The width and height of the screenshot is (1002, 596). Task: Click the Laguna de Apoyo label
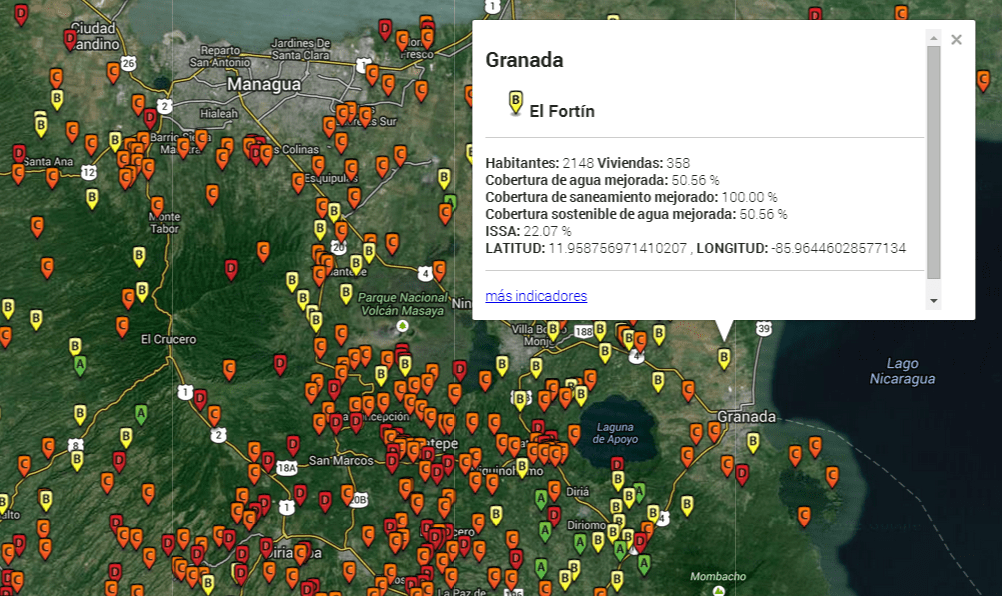[614, 433]
